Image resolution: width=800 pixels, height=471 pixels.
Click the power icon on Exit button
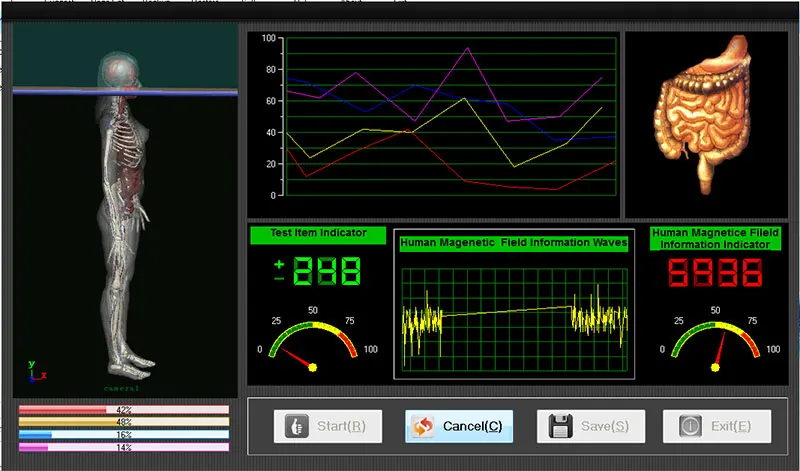coord(690,426)
